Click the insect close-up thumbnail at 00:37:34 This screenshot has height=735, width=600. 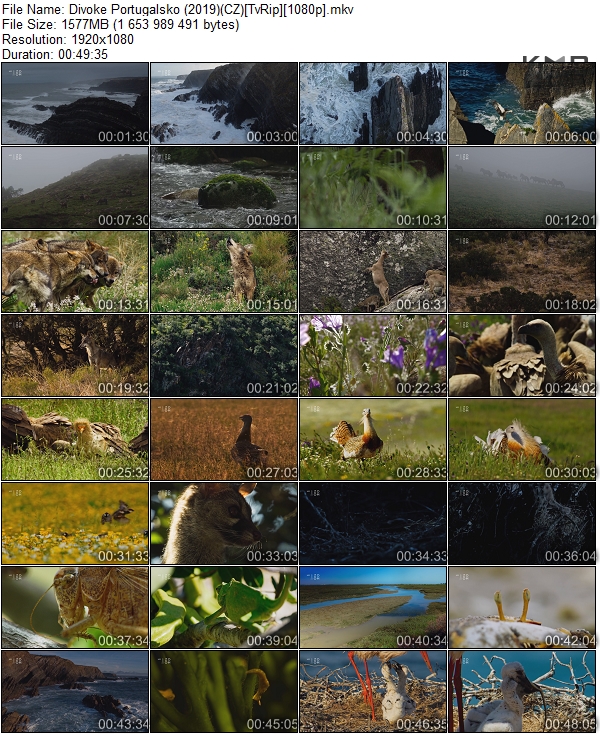[x=75, y=608]
